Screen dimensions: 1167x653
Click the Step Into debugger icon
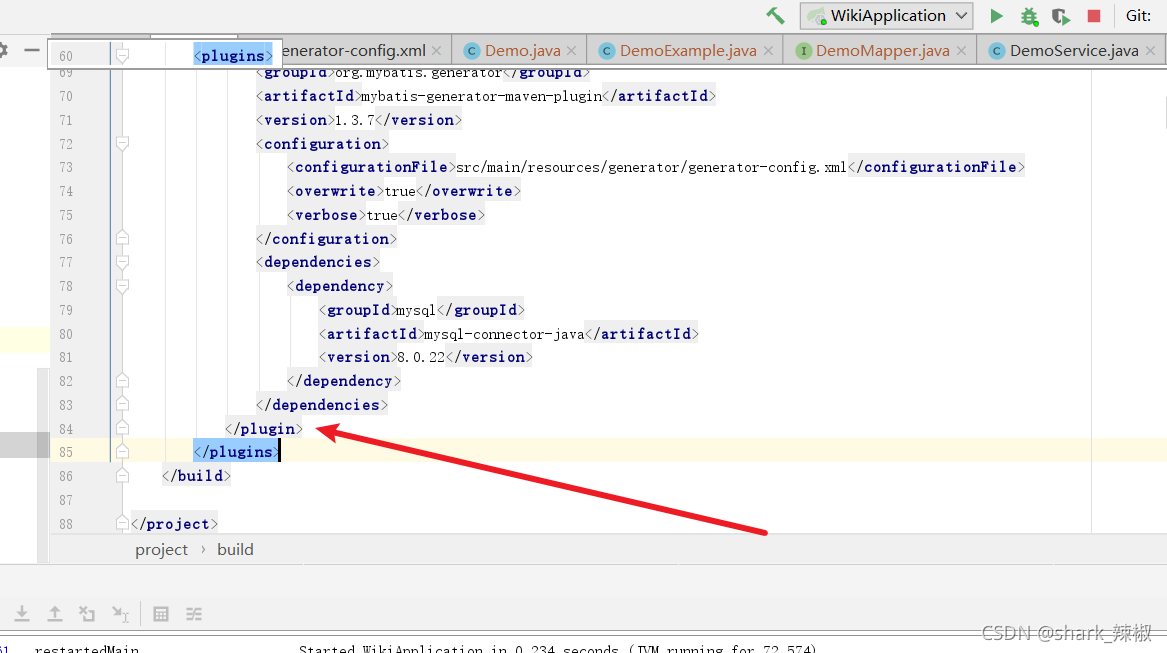pos(22,614)
